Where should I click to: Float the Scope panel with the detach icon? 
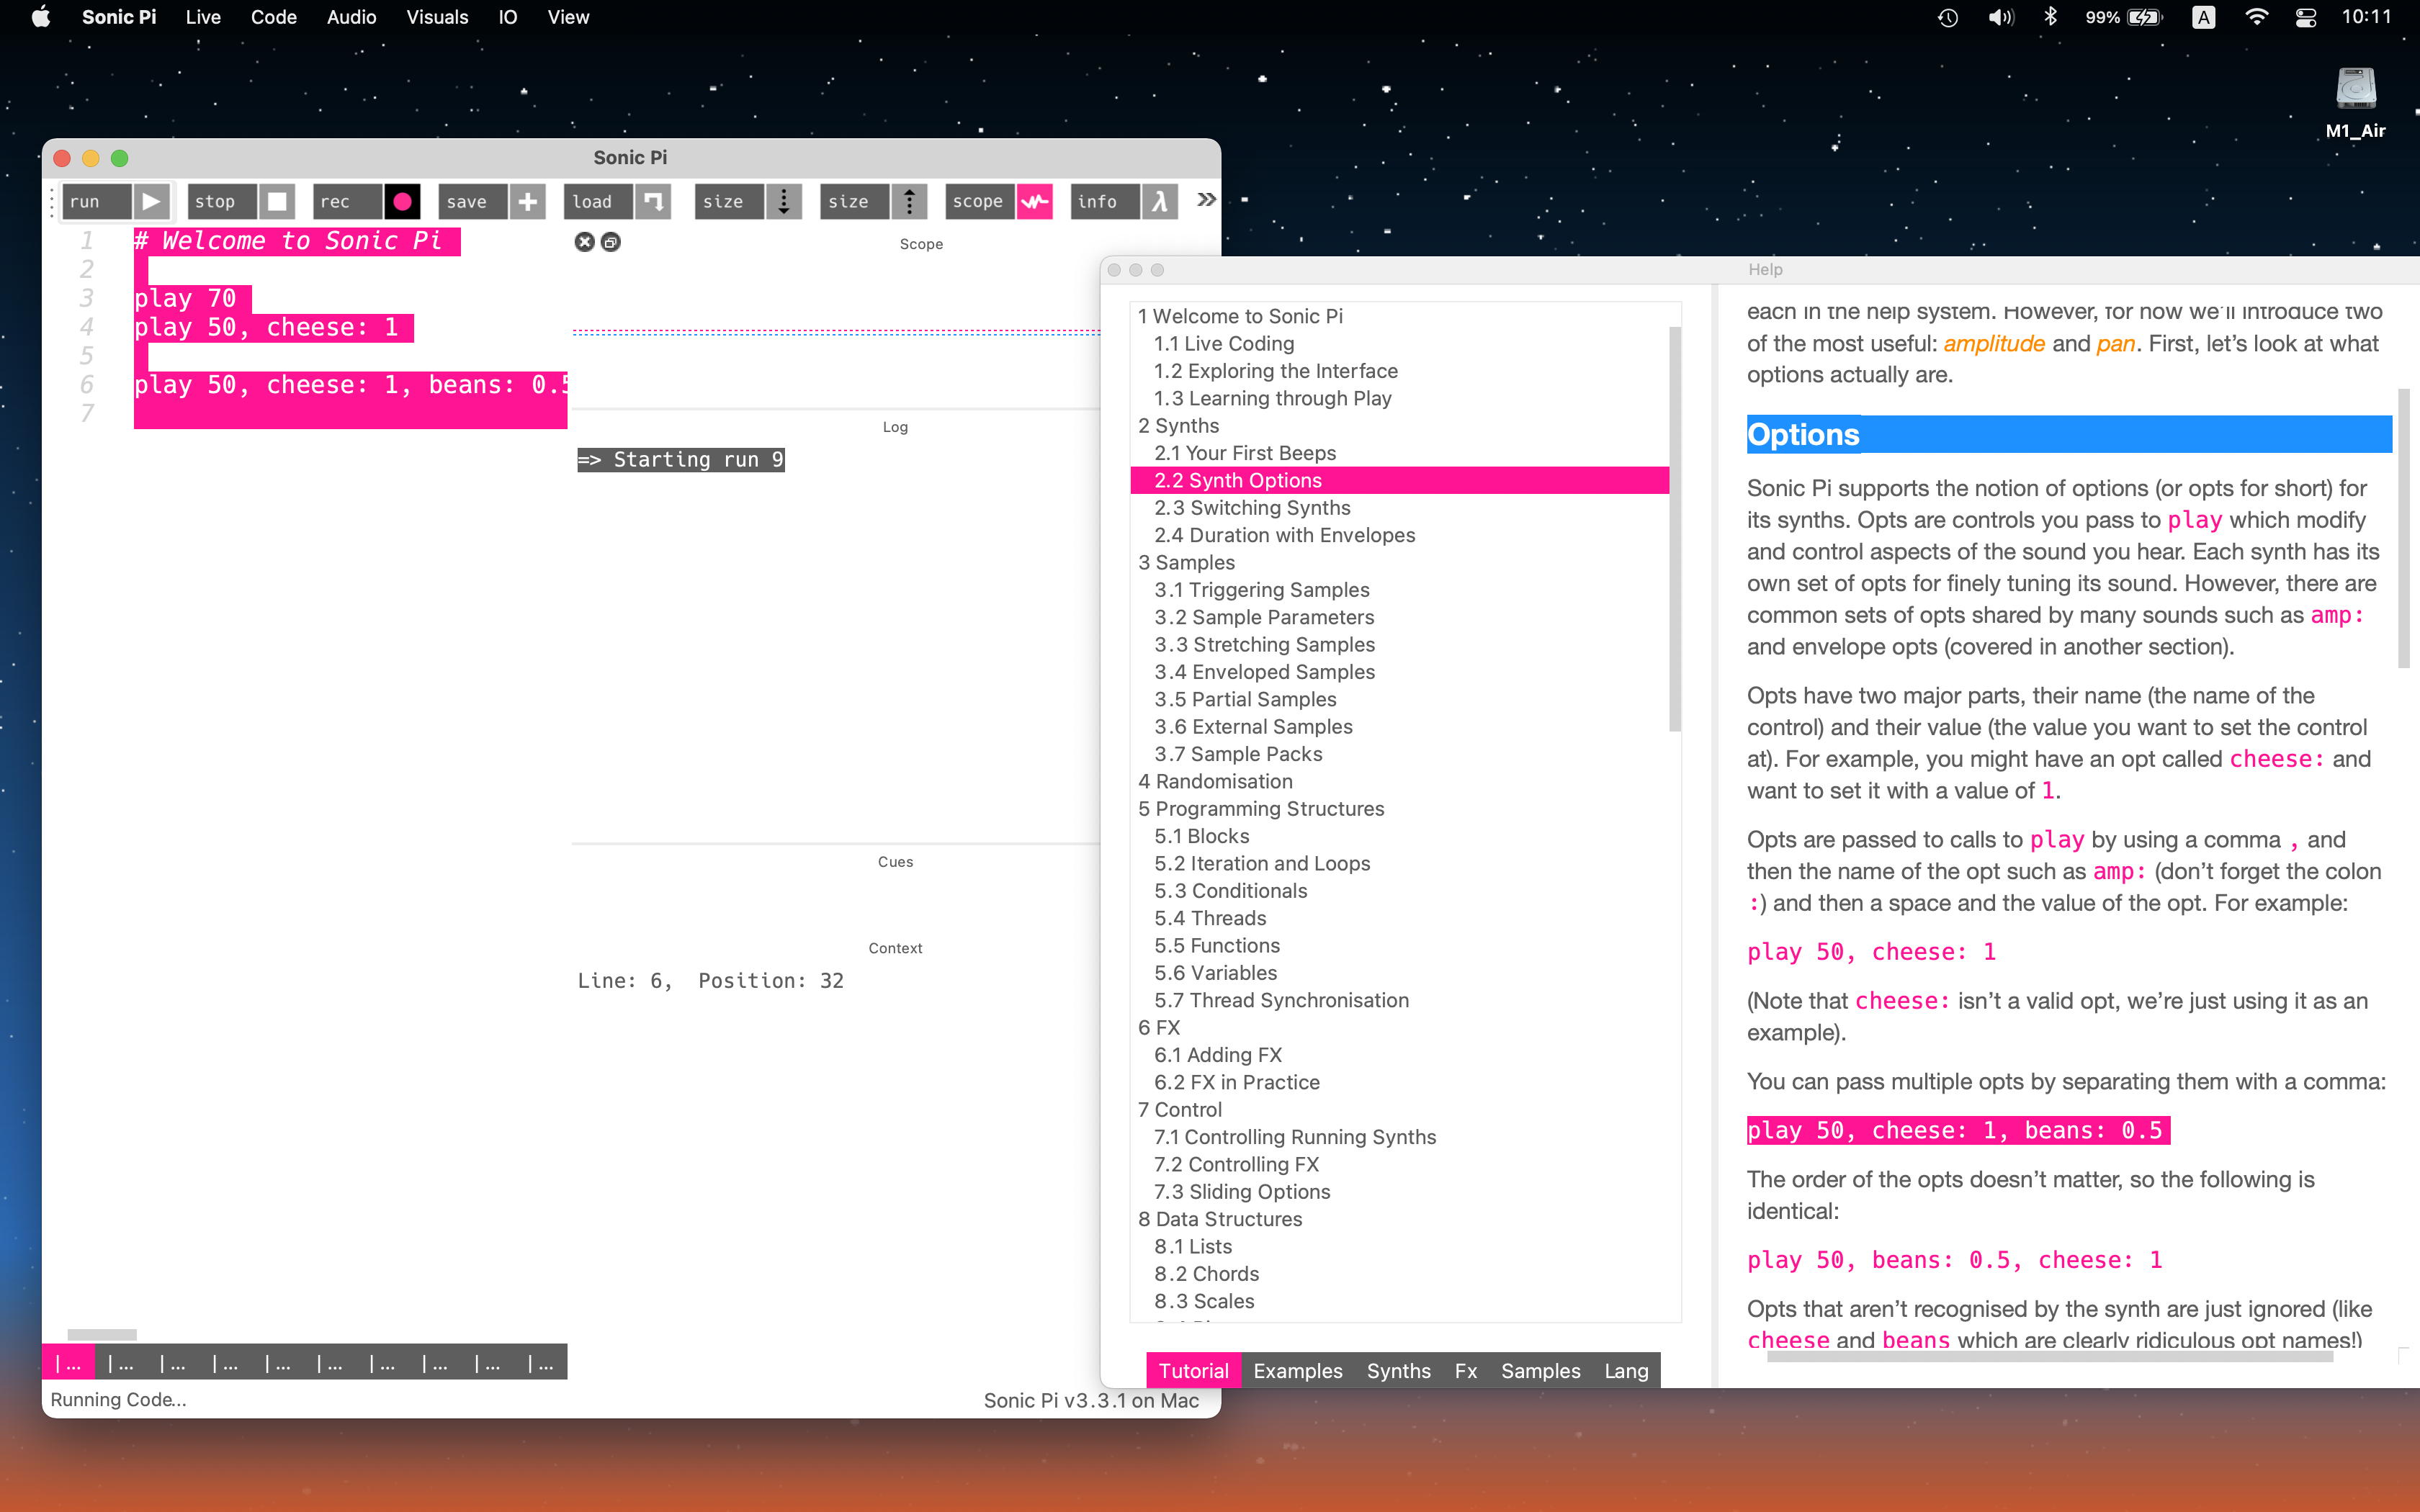[x=611, y=242]
